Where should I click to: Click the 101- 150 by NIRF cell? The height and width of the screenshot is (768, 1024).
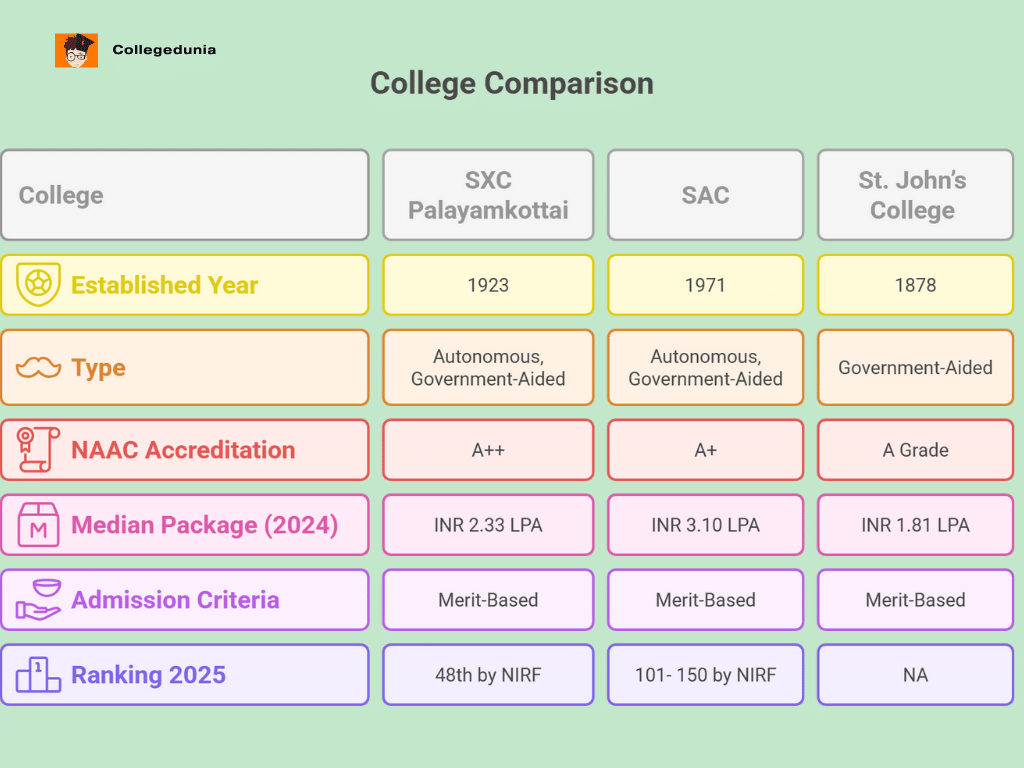click(x=705, y=675)
